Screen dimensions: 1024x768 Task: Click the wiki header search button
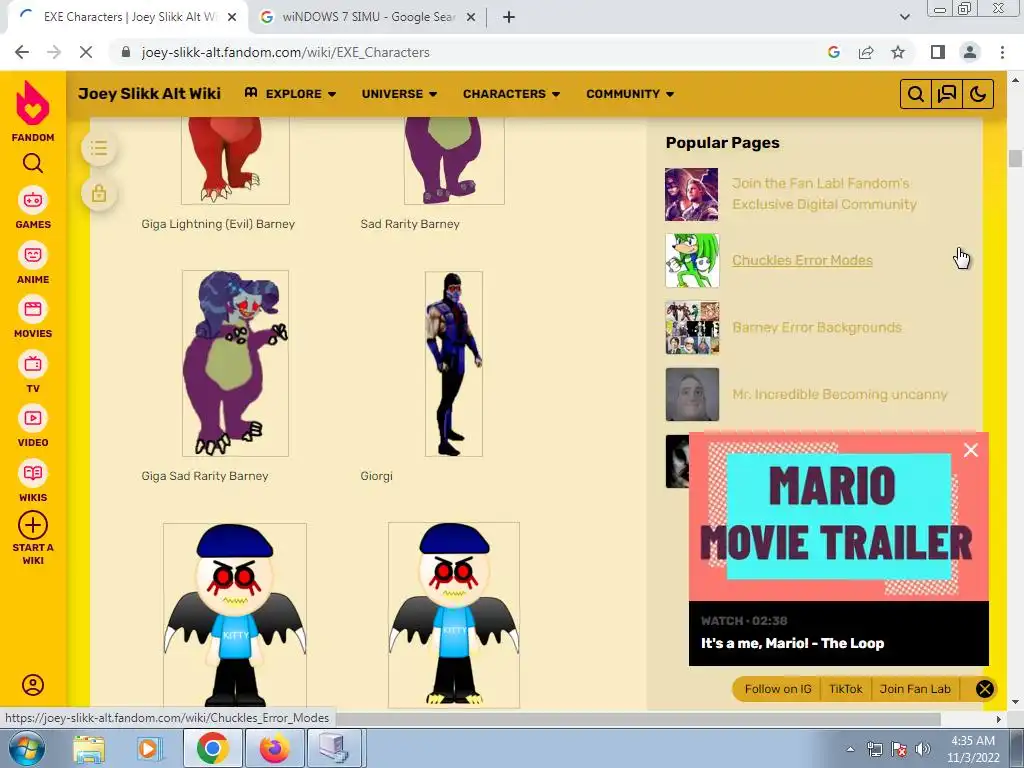[916, 94]
